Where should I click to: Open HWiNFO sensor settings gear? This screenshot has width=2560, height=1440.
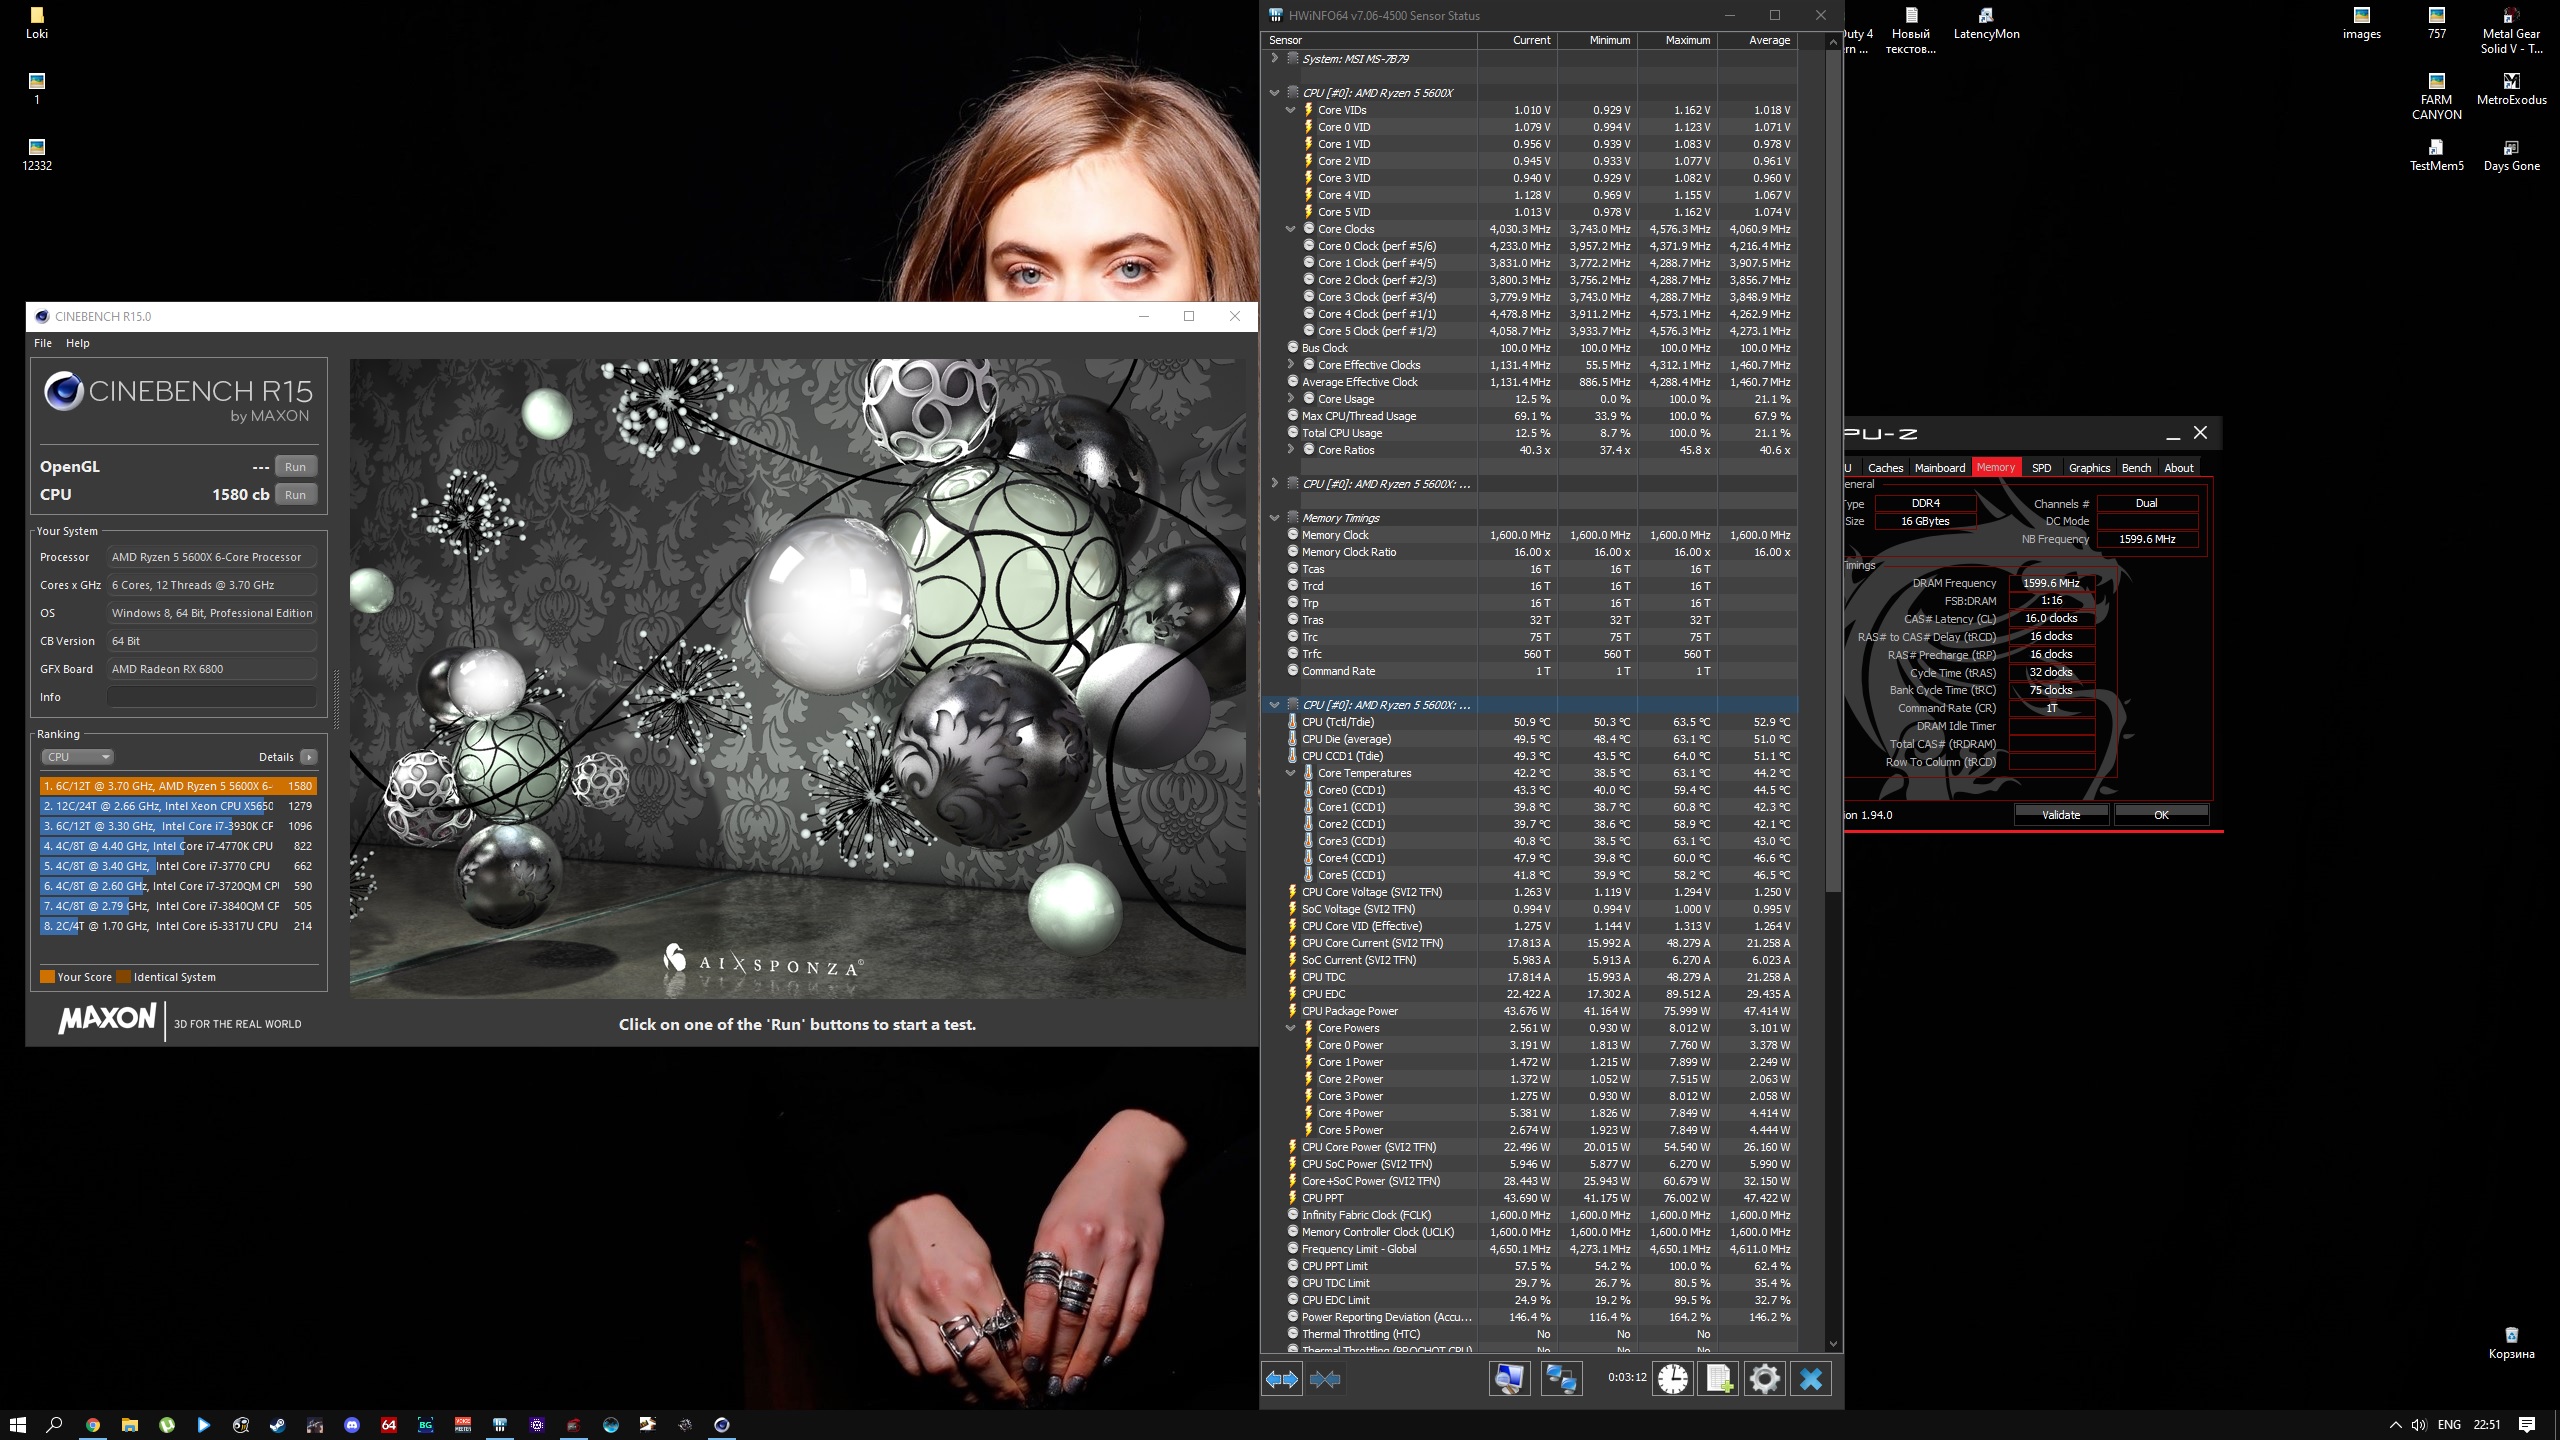tap(1765, 1379)
